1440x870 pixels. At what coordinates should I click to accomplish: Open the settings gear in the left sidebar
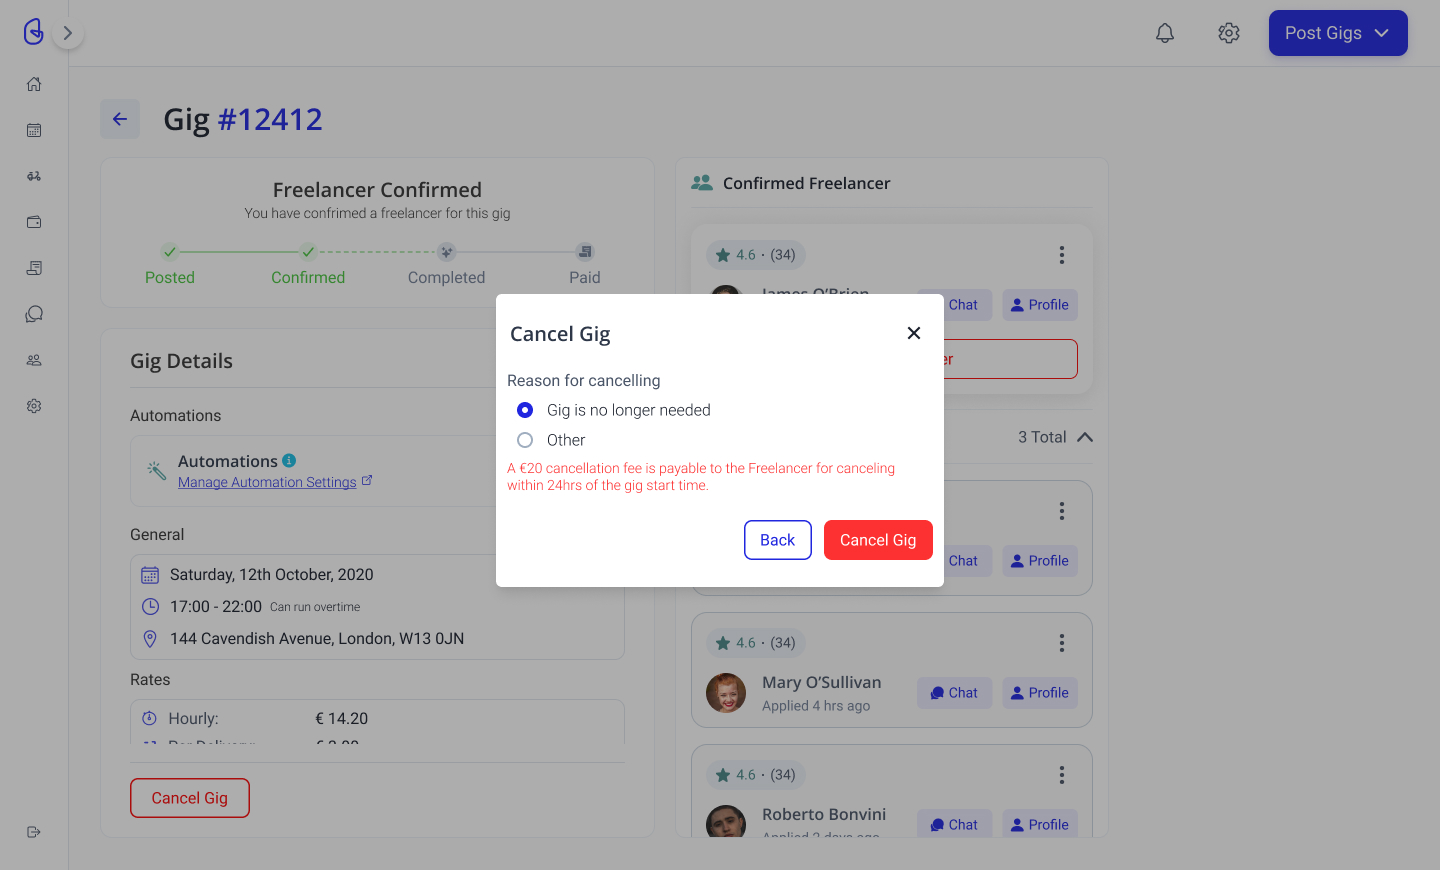34,406
